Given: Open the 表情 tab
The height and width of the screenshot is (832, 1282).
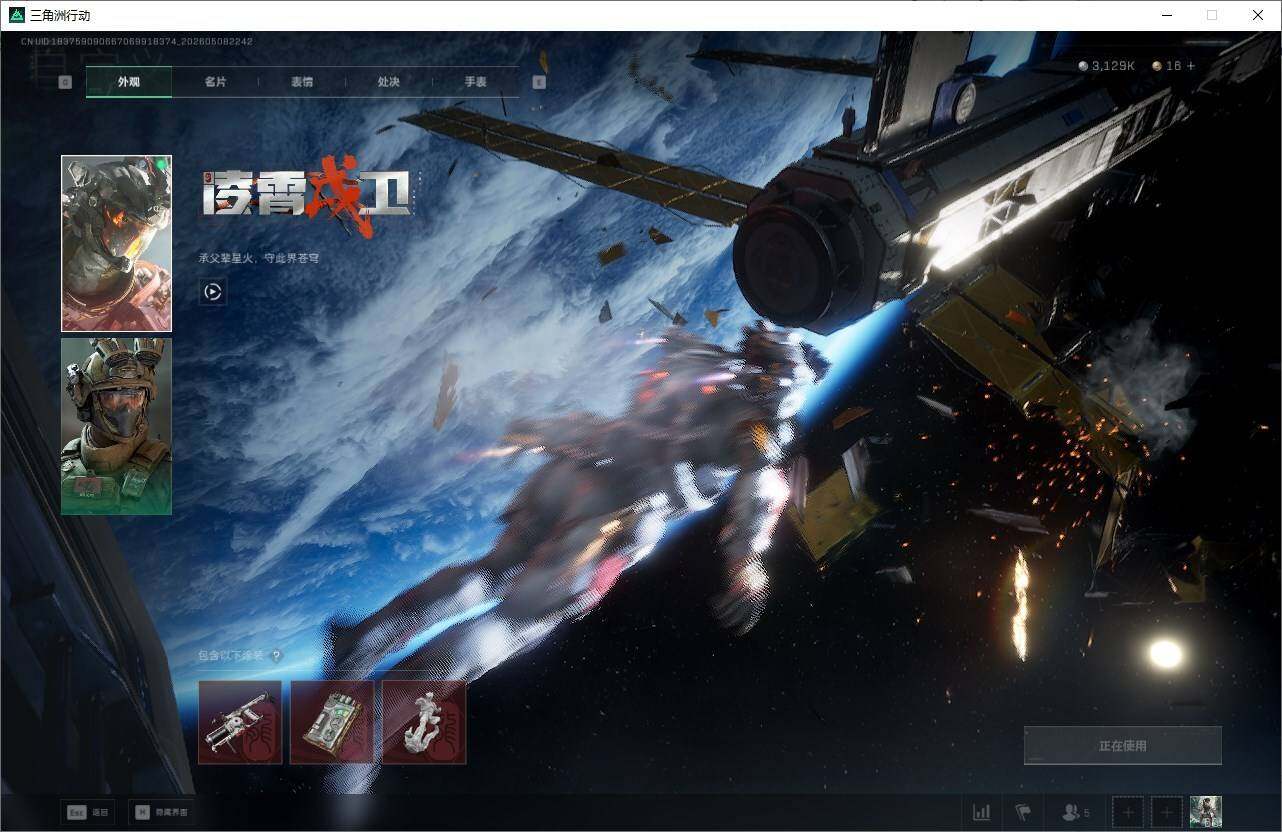Looking at the screenshot, I should [302, 82].
